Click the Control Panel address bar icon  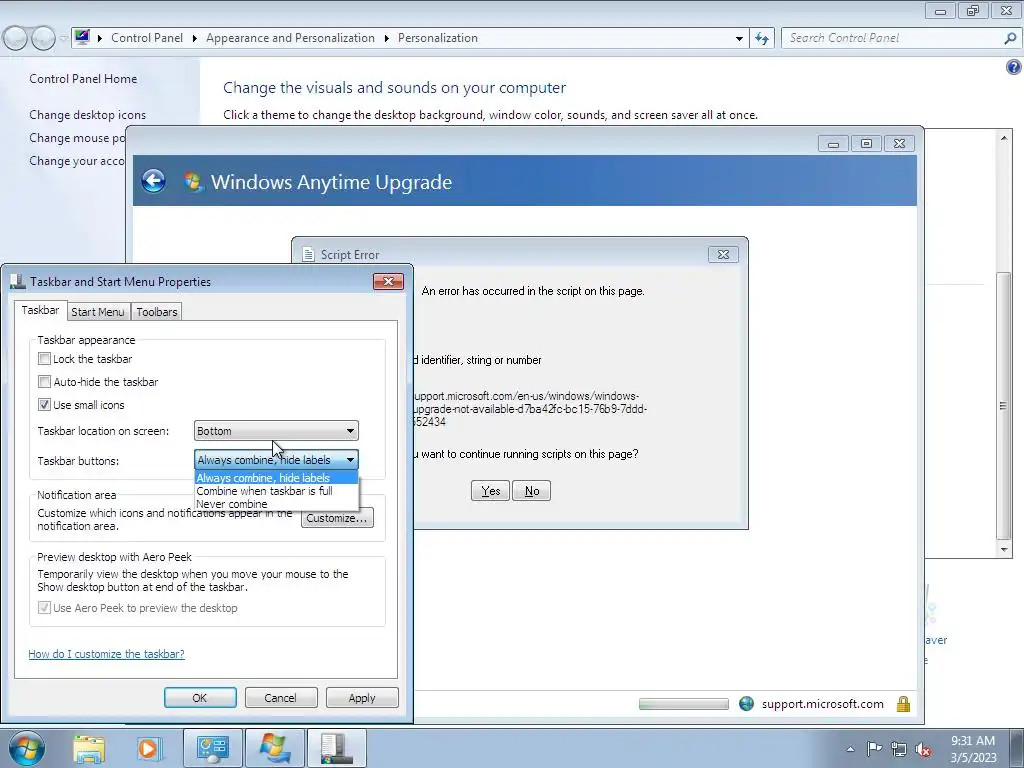click(82, 37)
